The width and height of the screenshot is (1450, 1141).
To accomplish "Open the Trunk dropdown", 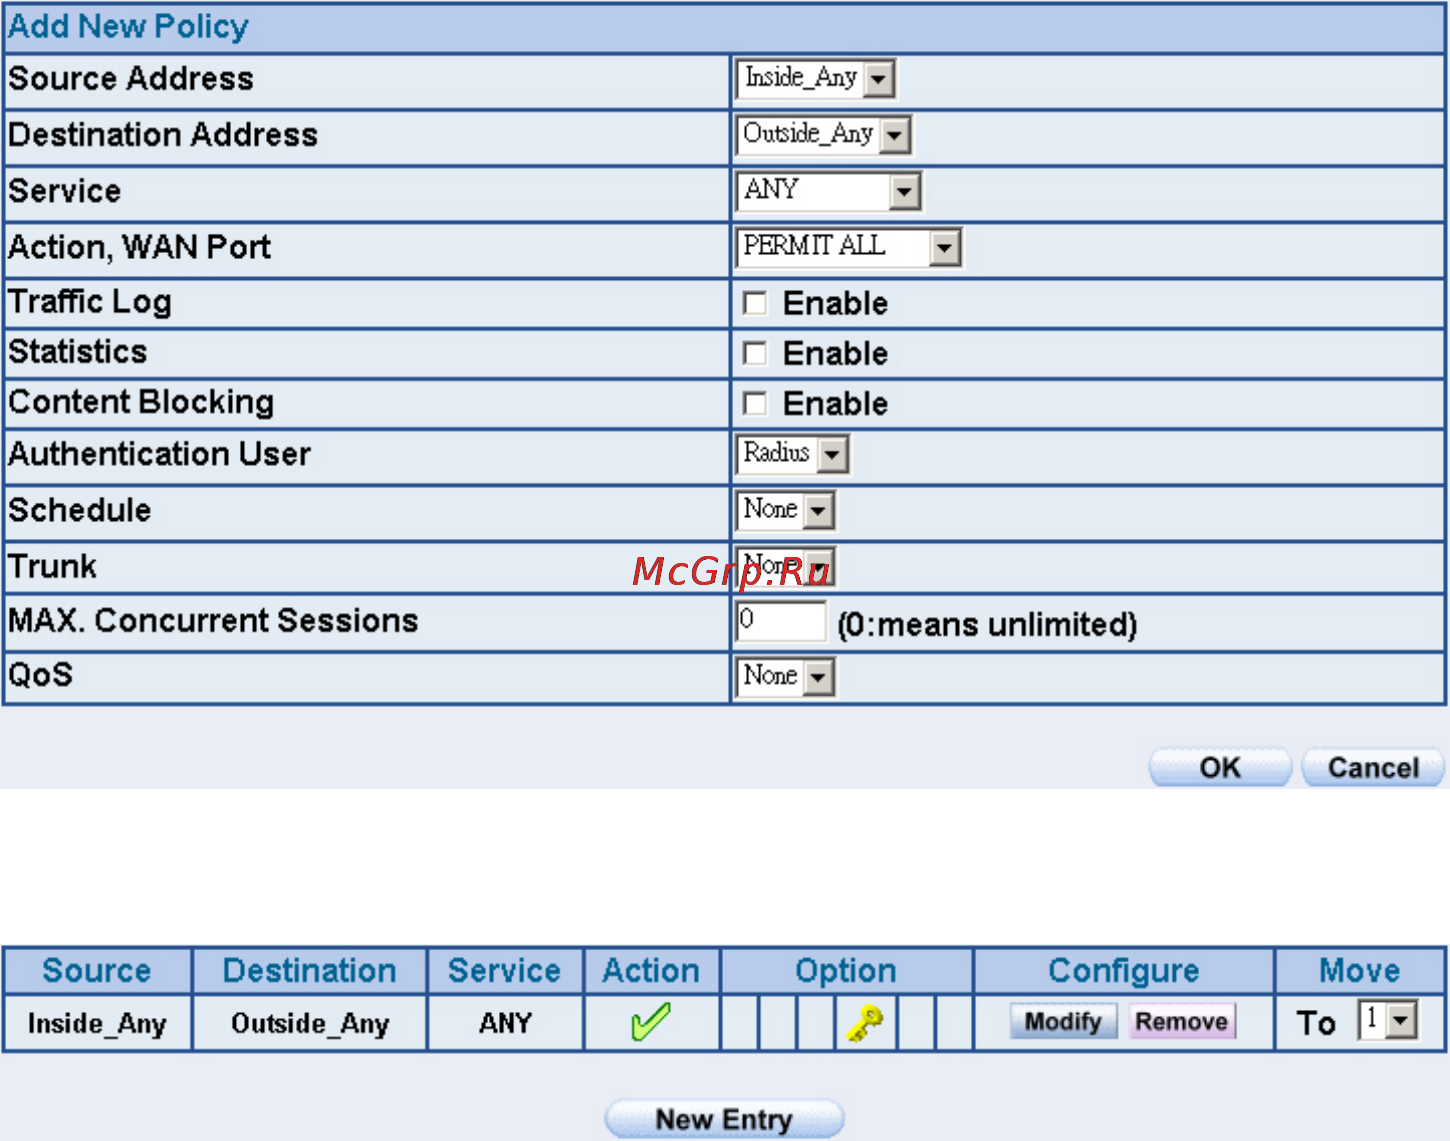I will (785, 567).
